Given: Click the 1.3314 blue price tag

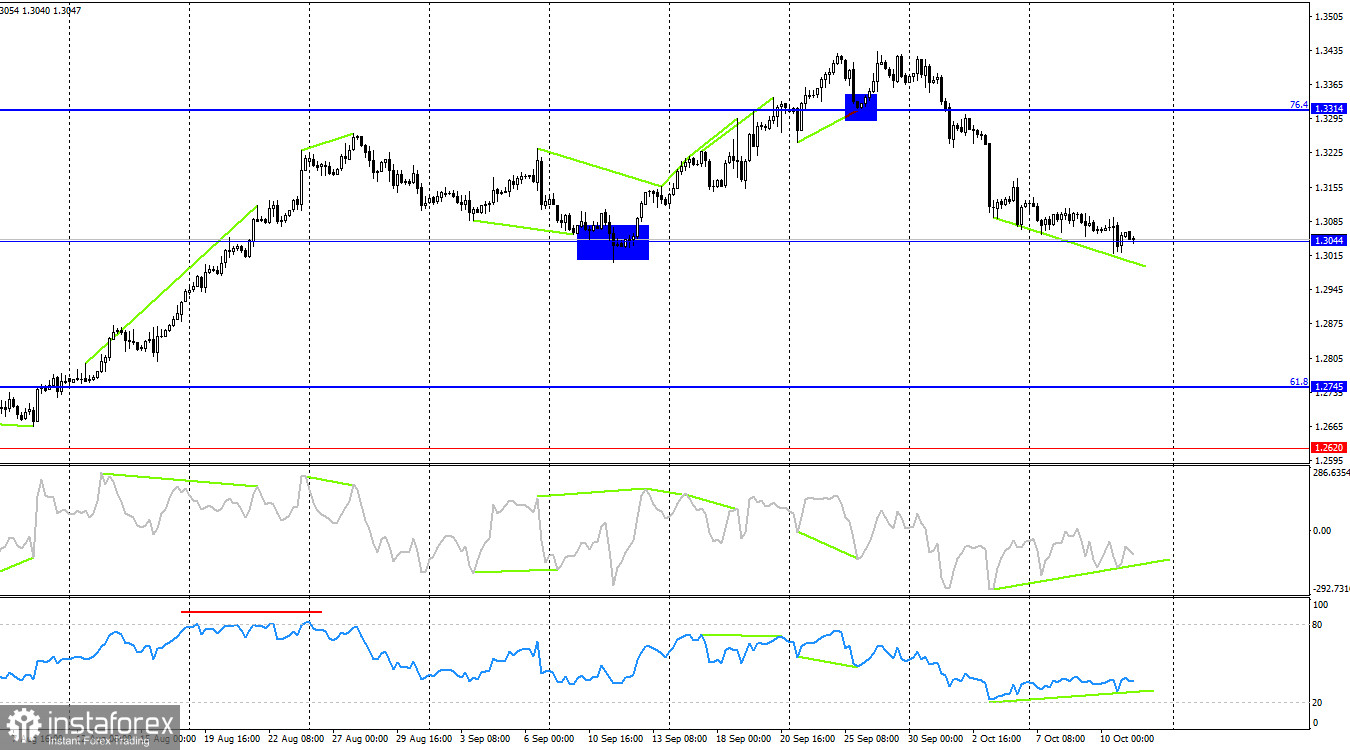Looking at the screenshot, I should [x=1329, y=108].
